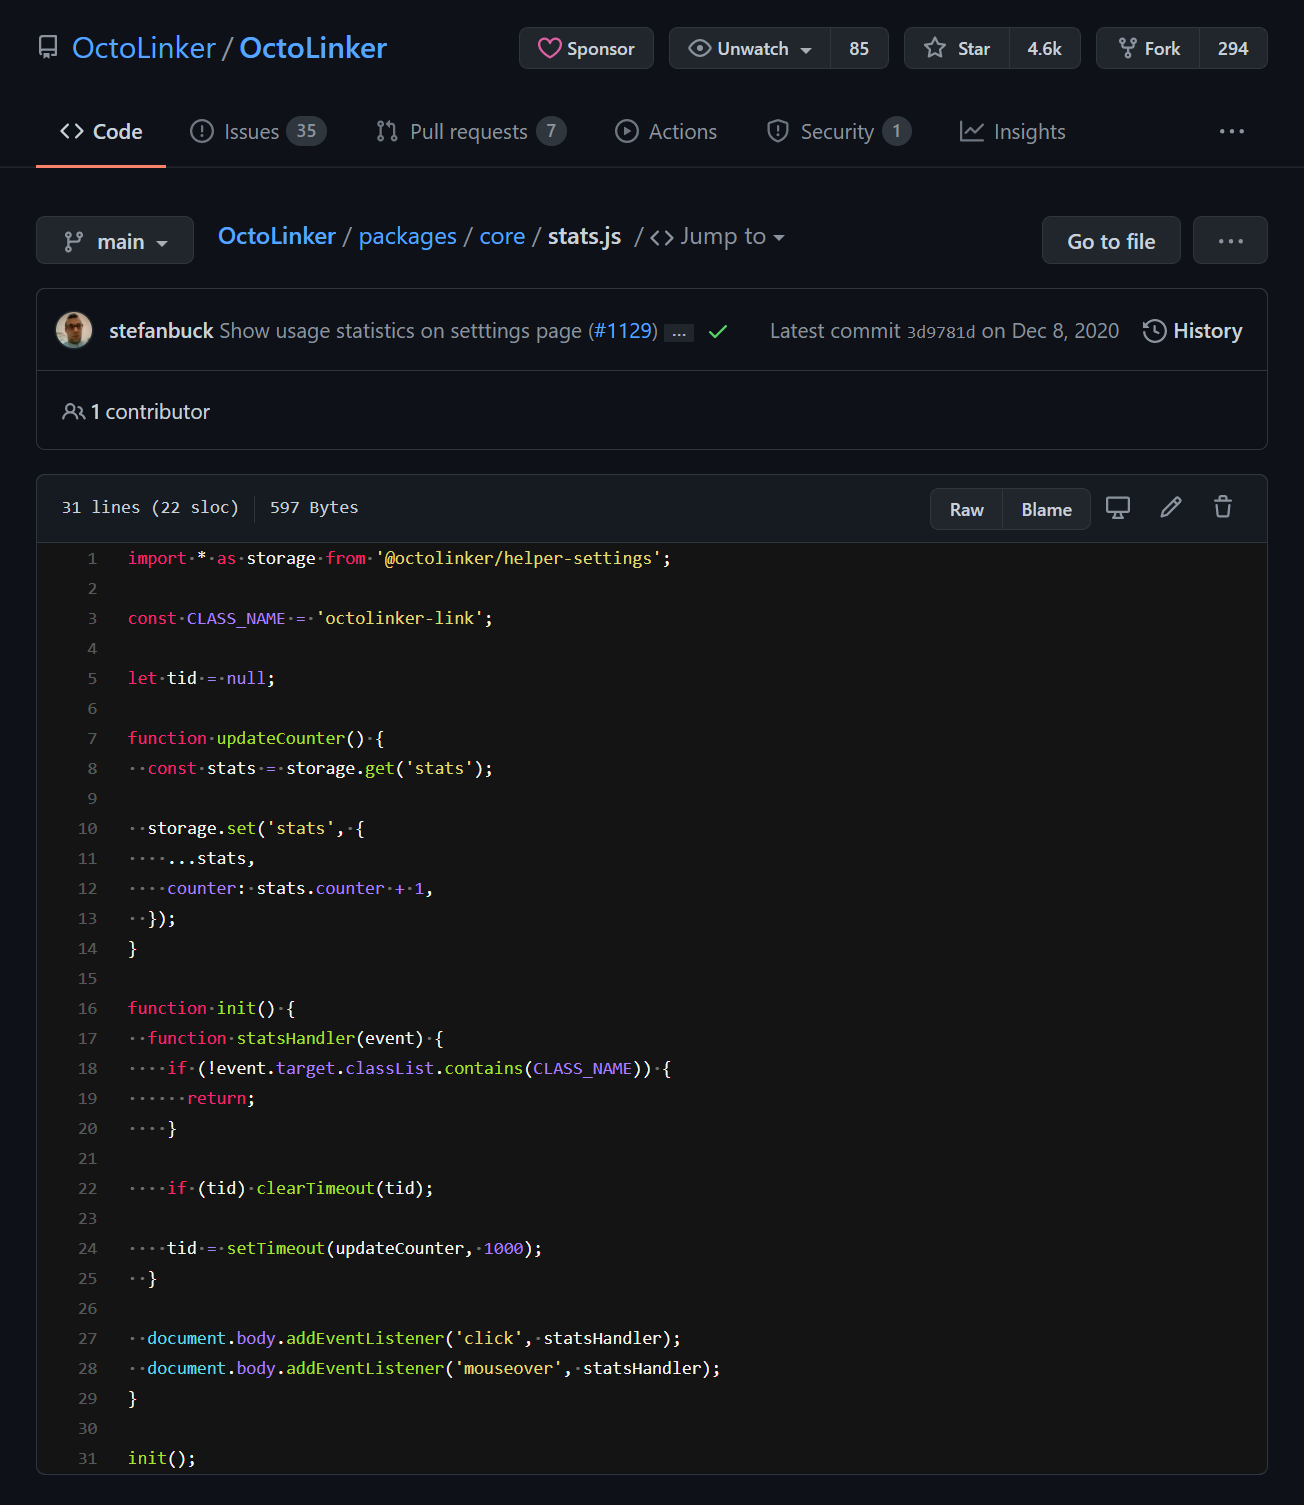1304x1505 pixels.
Task: Open the desktop display icon in file toolbar
Action: tap(1118, 508)
